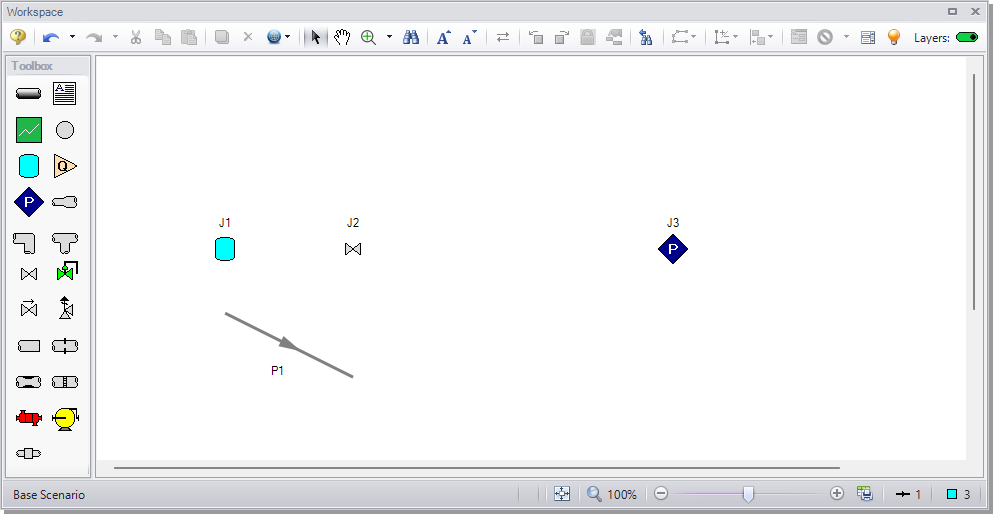Click the magnifier zoom tool
Image resolution: width=993 pixels, height=514 pixels.
pos(369,37)
